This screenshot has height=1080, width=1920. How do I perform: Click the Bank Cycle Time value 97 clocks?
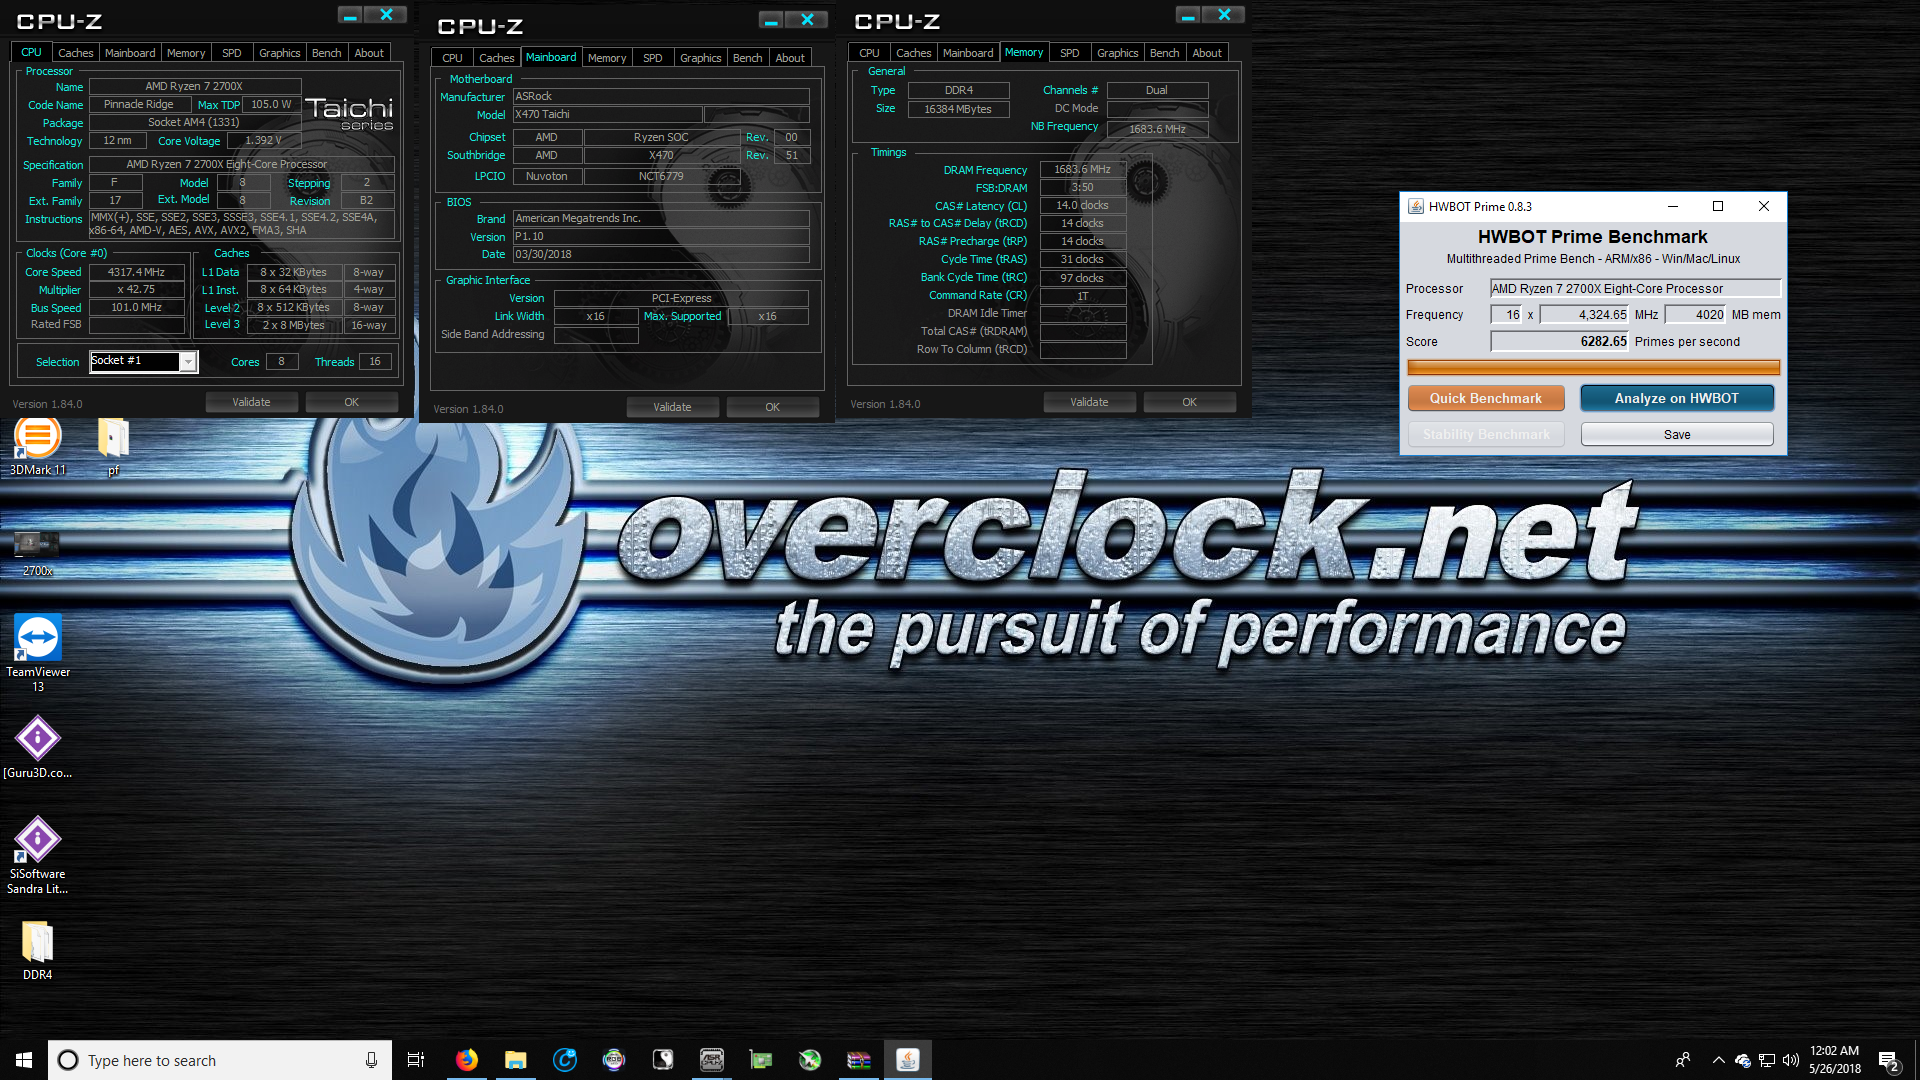click(1082, 278)
